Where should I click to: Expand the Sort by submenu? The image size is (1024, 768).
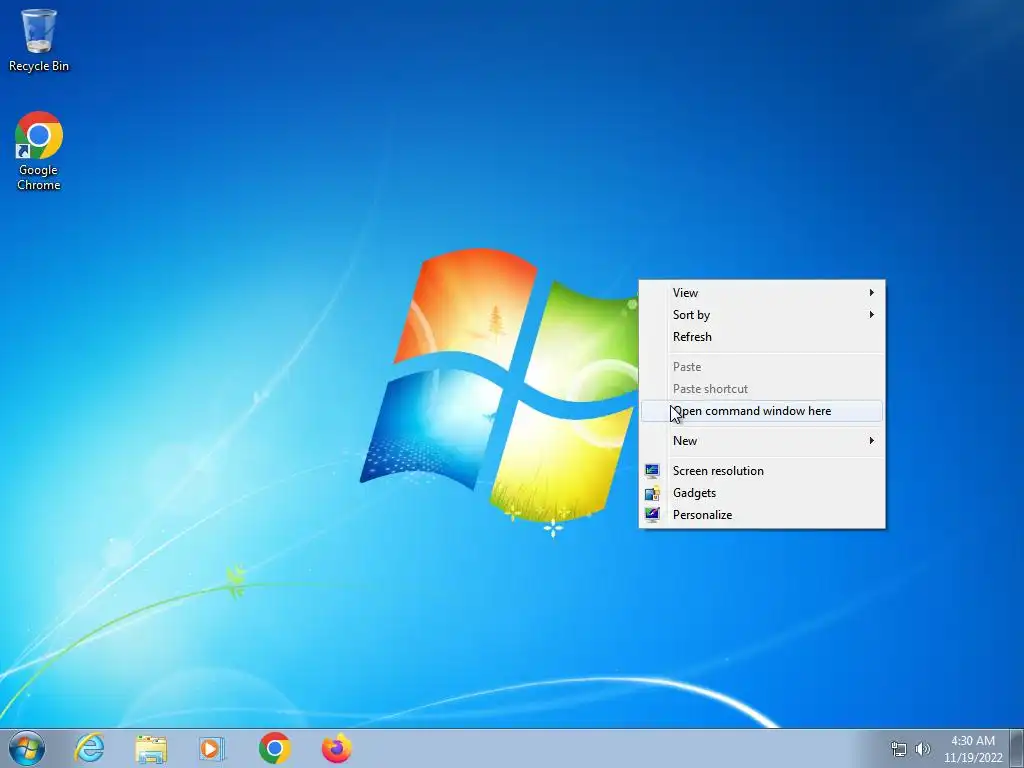(x=761, y=315)
